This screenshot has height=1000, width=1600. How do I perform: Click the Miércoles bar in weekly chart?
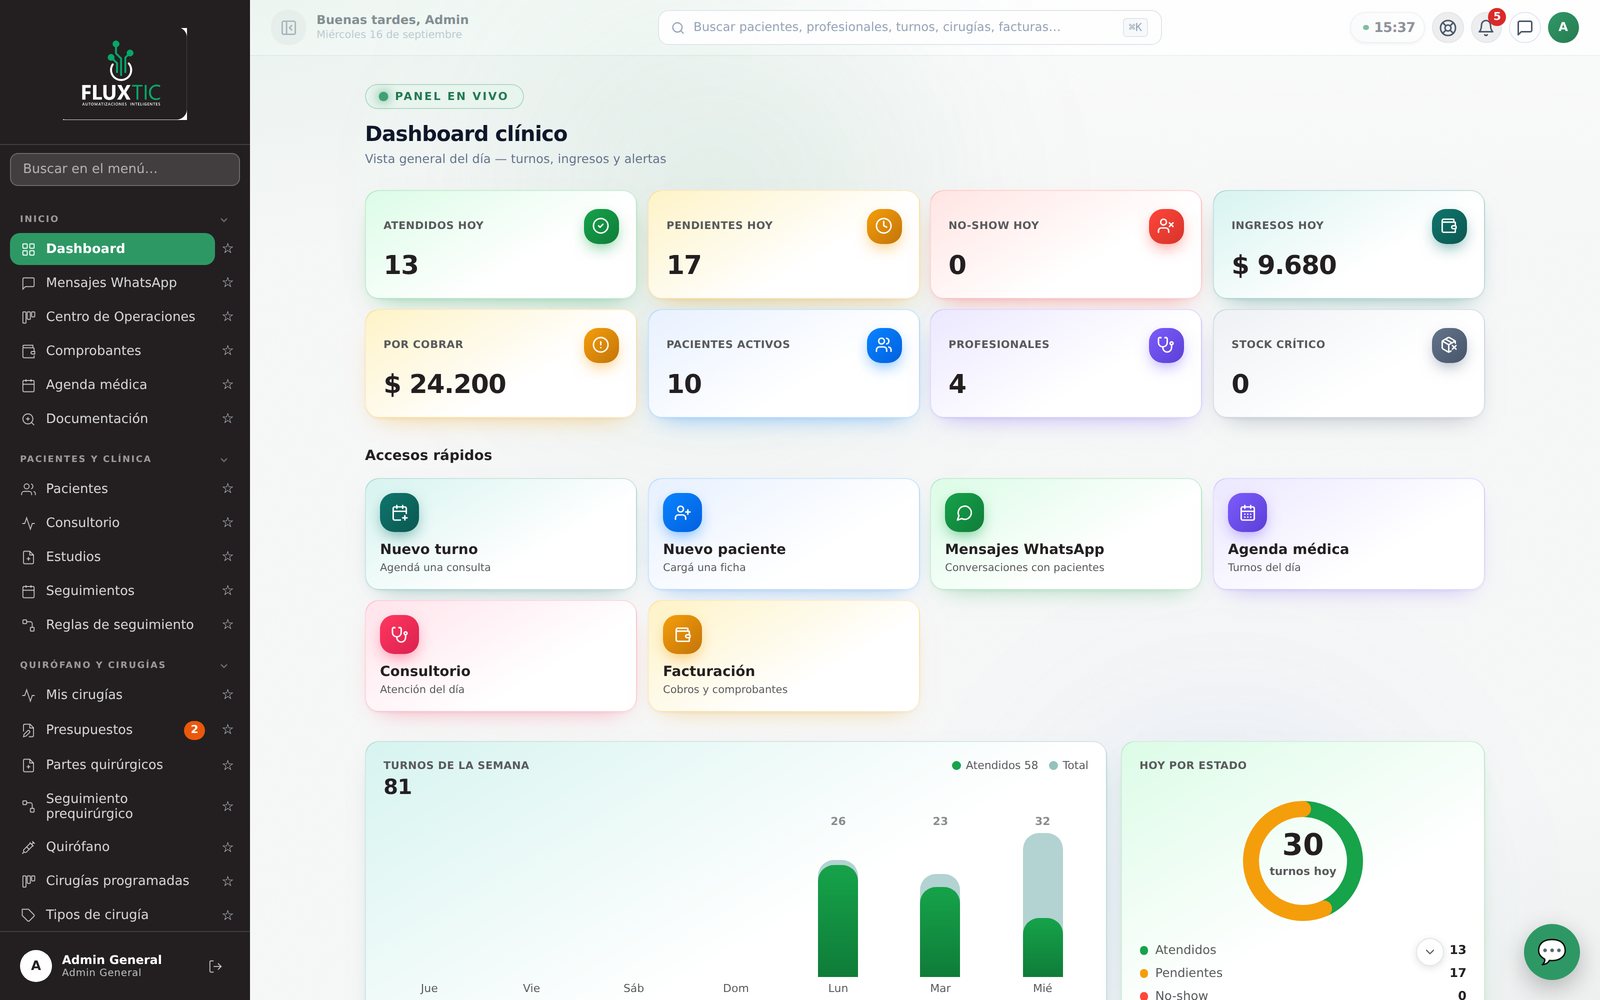coord(1042,905)
